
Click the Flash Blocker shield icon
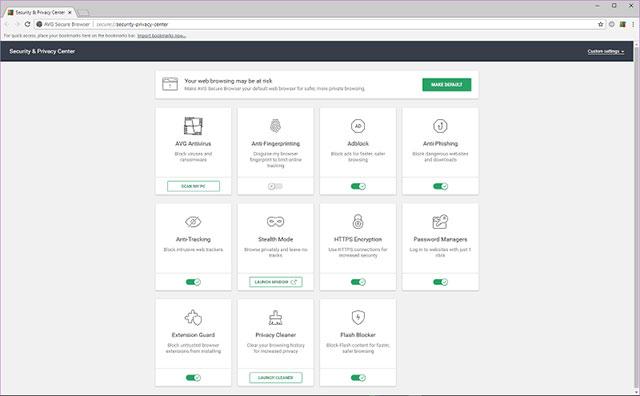point(358,317)
